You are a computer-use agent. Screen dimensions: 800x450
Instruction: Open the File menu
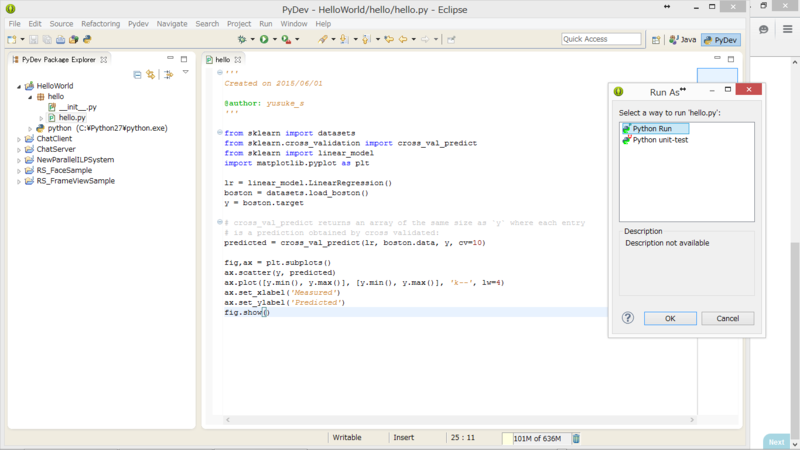point(14,23)
